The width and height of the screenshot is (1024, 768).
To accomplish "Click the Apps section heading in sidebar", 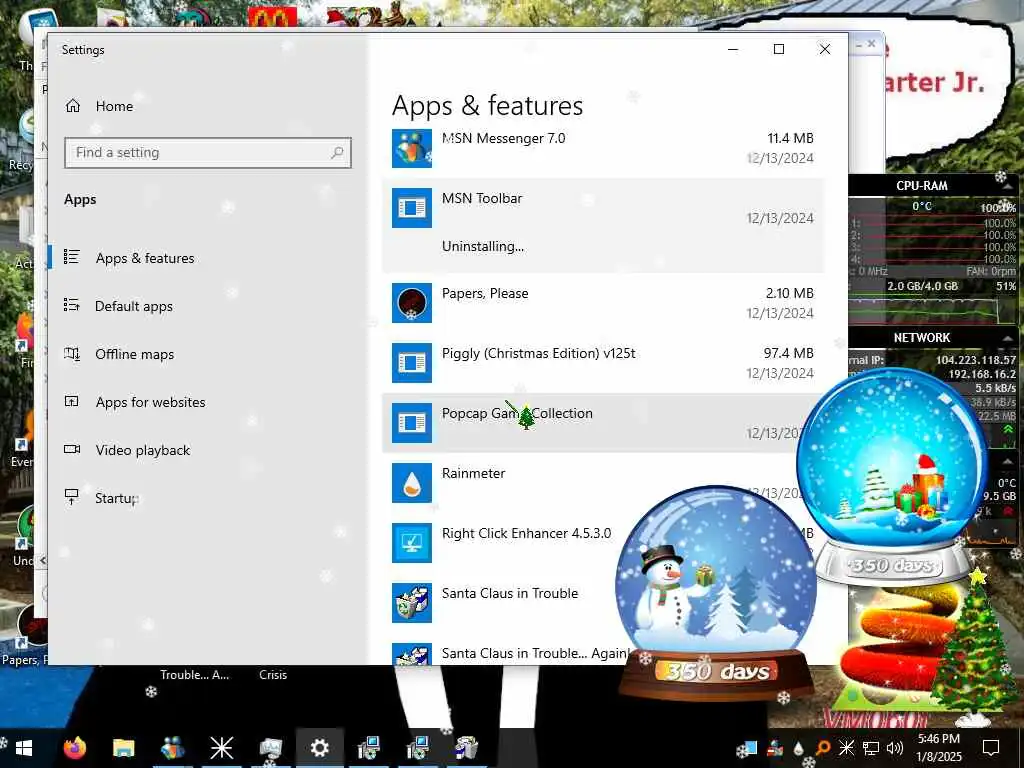I will click(x=80, y=200).
